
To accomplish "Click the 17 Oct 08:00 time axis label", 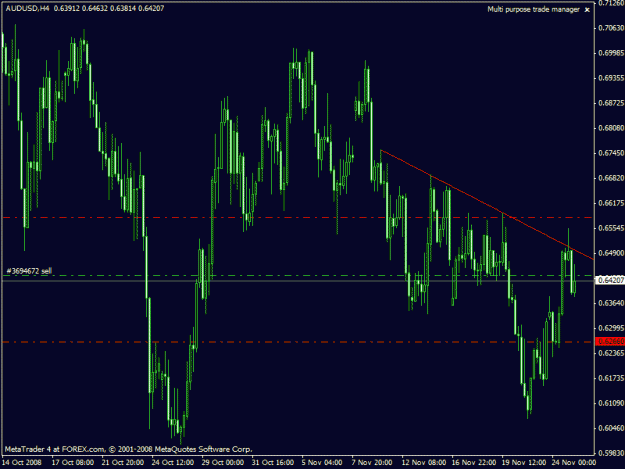I will pos(73,462).
